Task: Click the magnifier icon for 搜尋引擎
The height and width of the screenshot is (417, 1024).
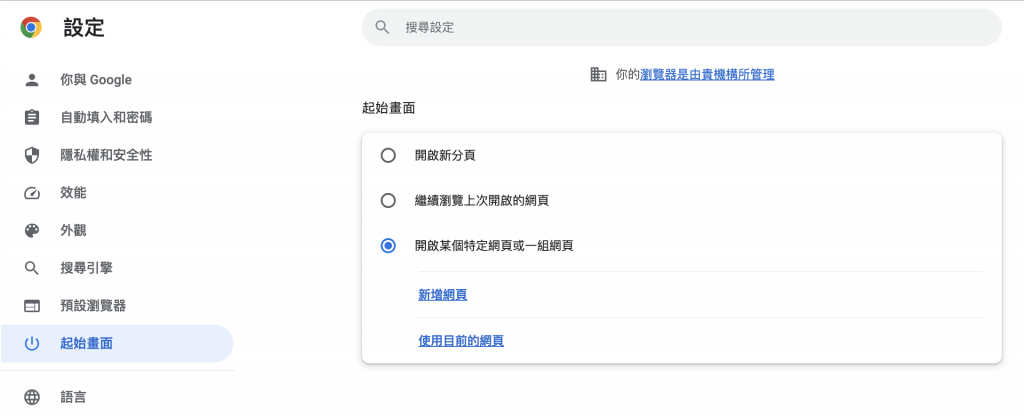Action: point(31,268)
